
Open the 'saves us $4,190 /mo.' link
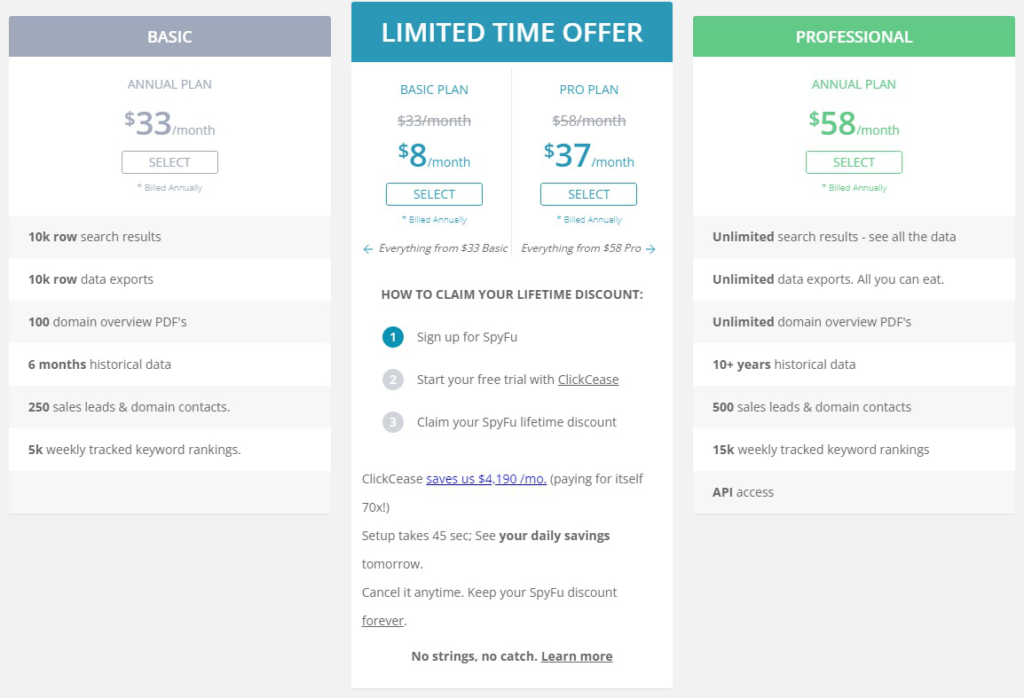click(x=486, y=479)
